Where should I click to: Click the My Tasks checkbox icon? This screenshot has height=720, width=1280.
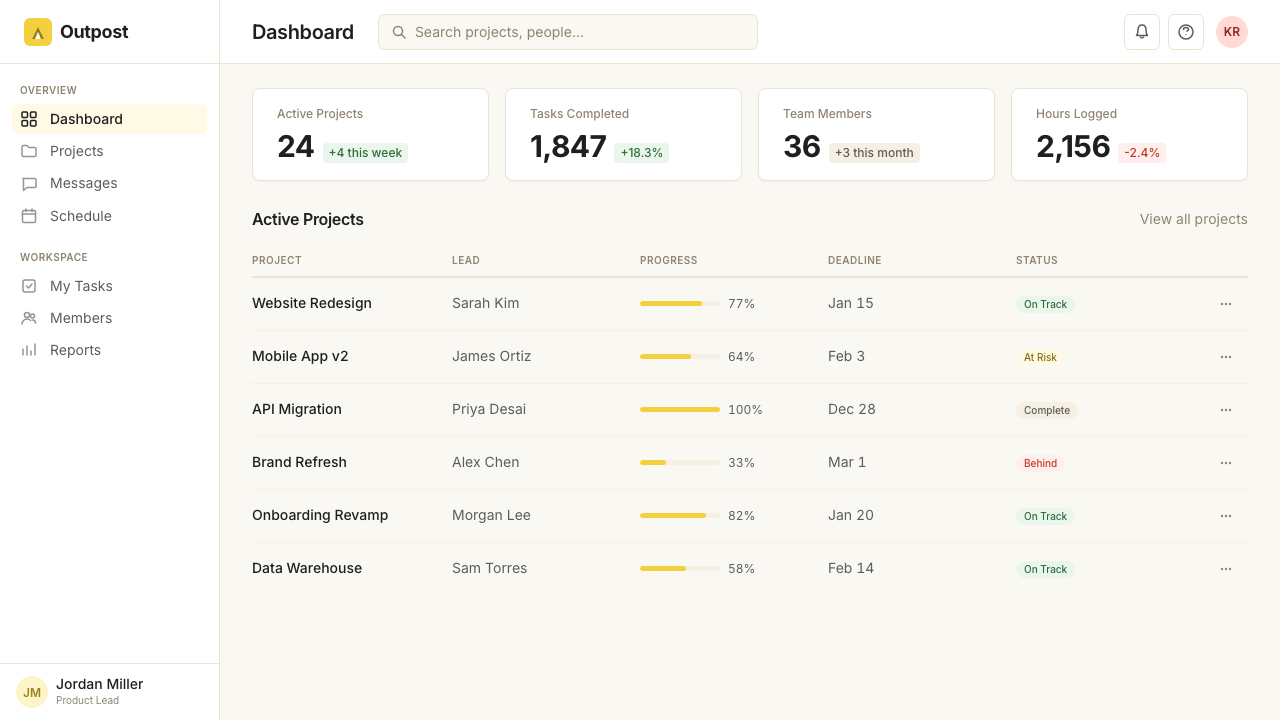29,286
